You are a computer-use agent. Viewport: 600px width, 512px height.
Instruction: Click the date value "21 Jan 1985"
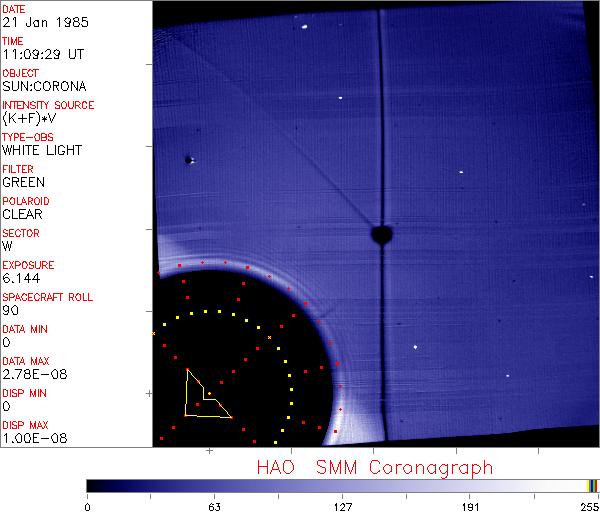[46, 22]
